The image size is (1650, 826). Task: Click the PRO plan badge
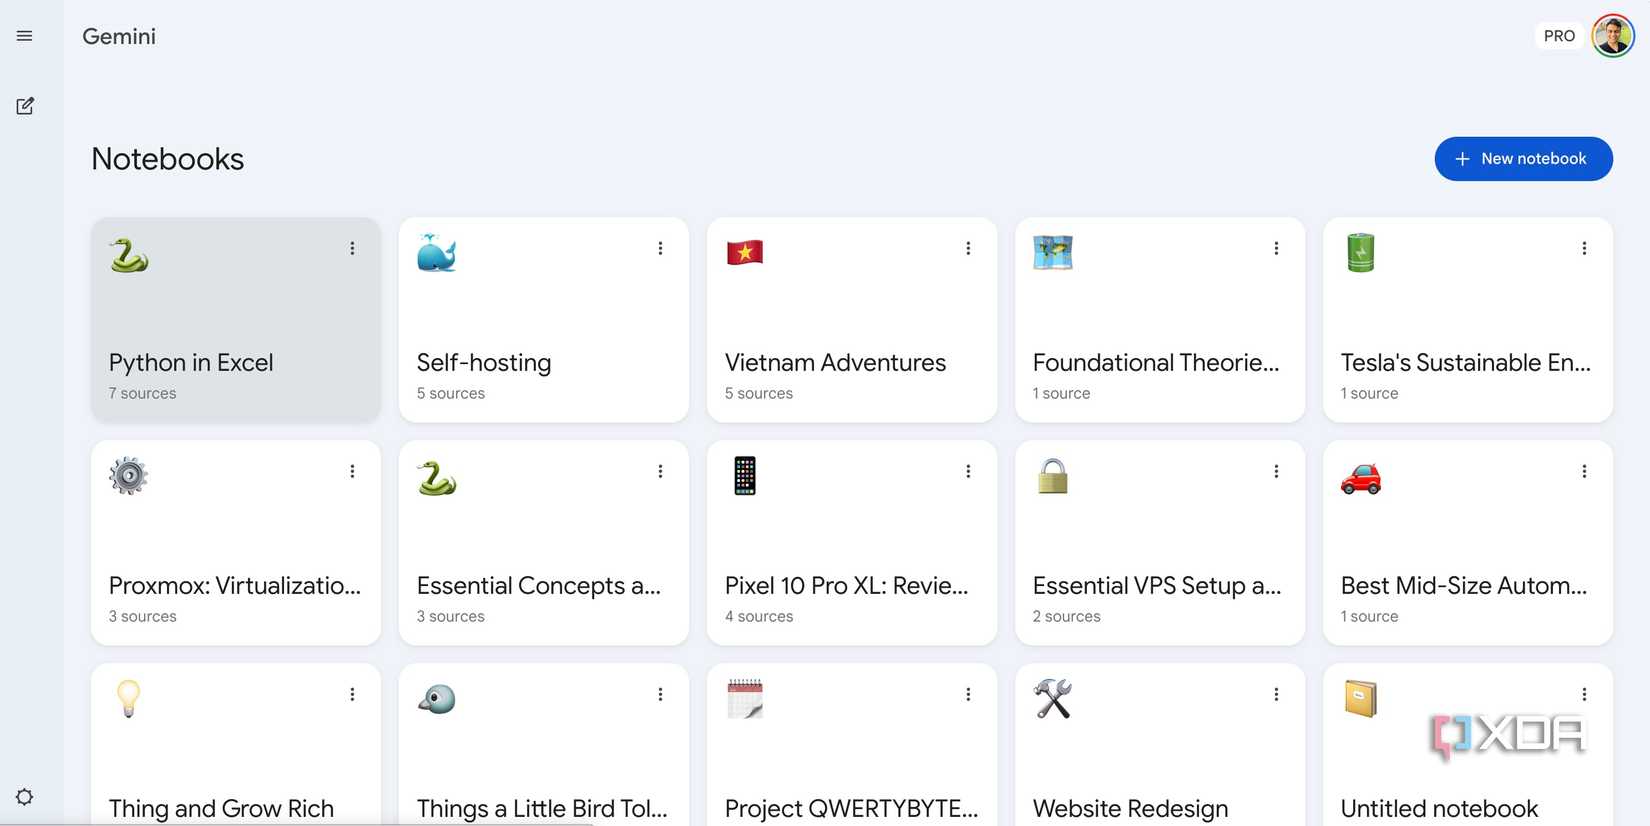1559,36
